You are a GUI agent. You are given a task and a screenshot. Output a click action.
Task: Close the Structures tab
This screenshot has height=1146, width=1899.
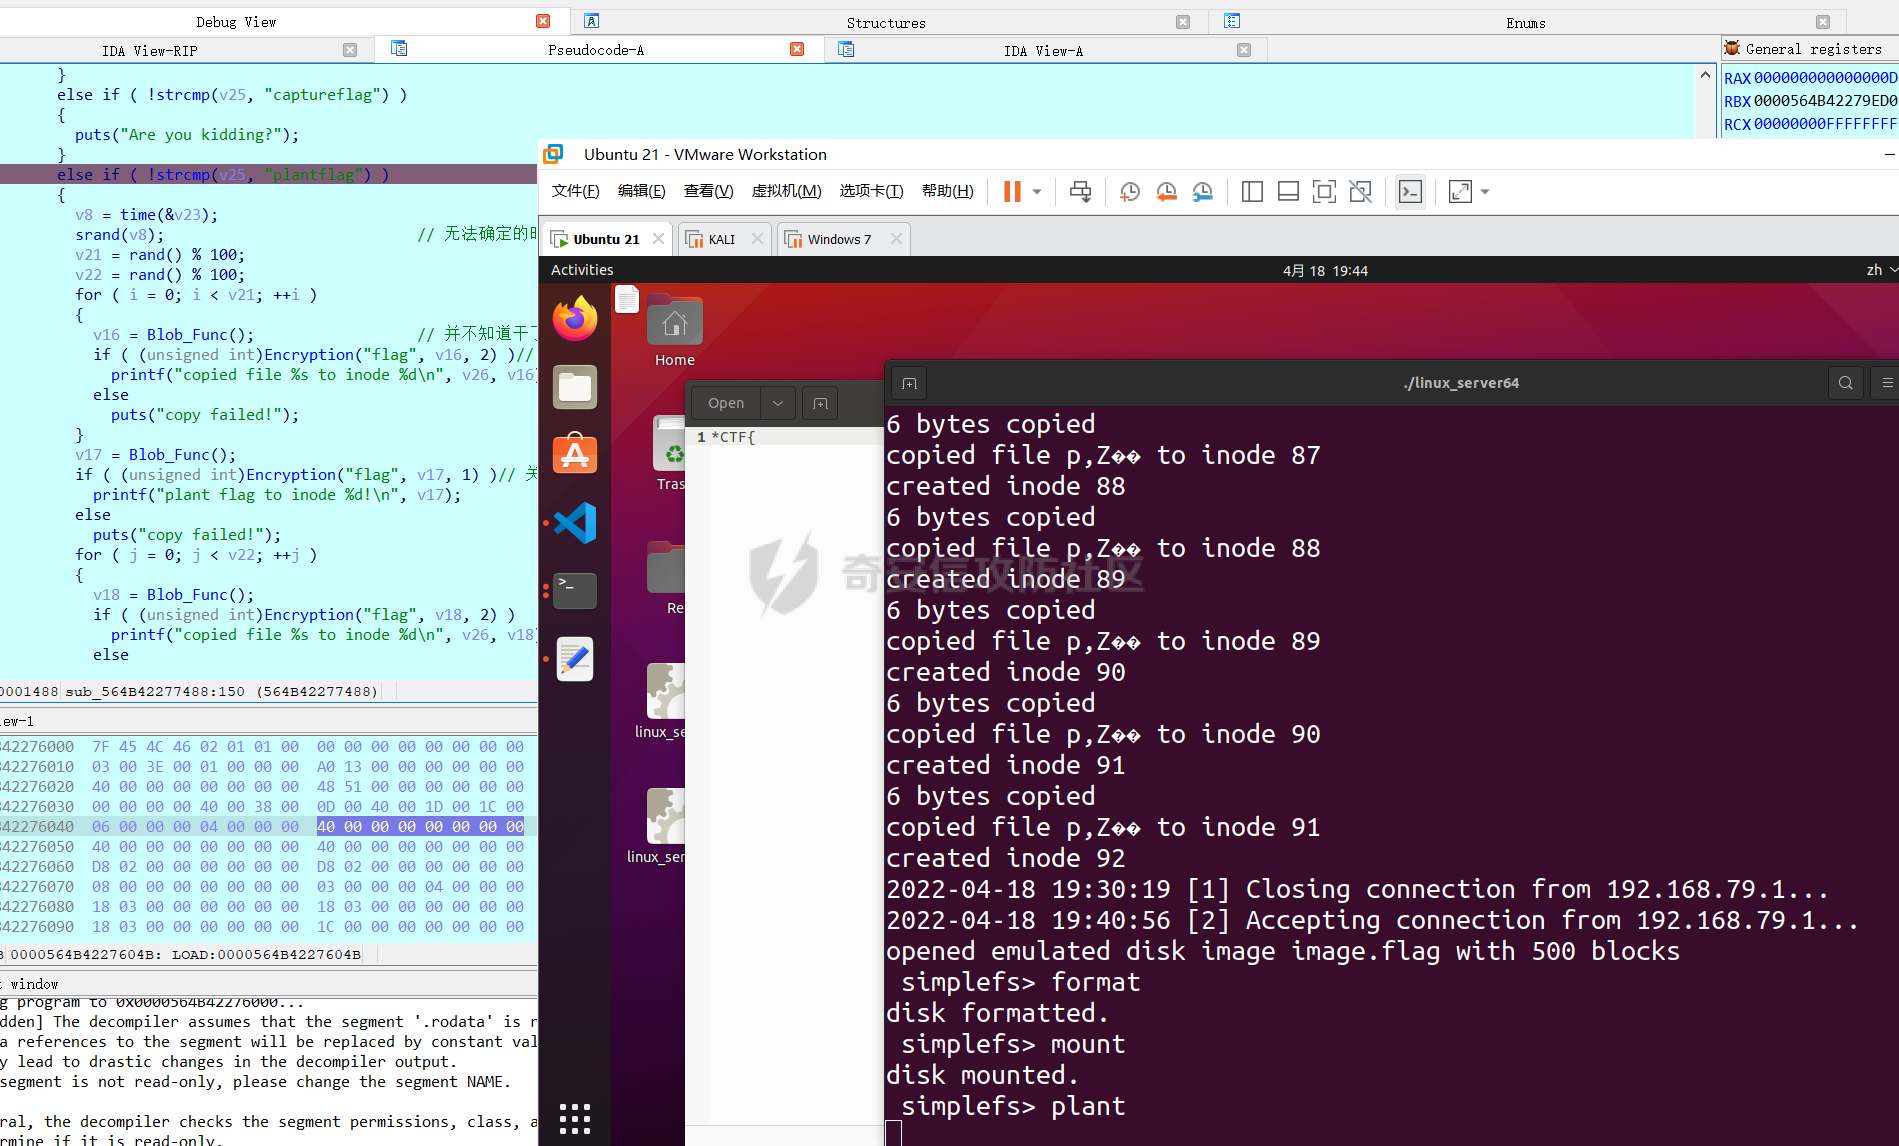click(1183, 22)
